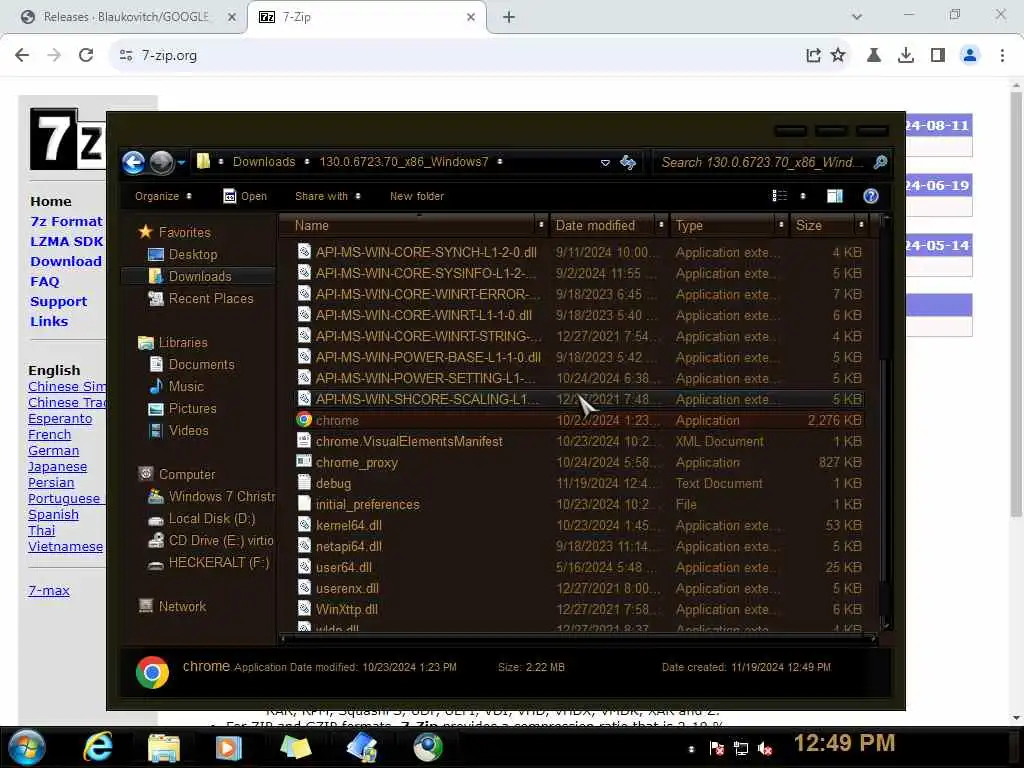Screen dimensions: 1024x768
Task: Open the 7-max link on 7-Zip page
Action: click(x=49, y=591)
